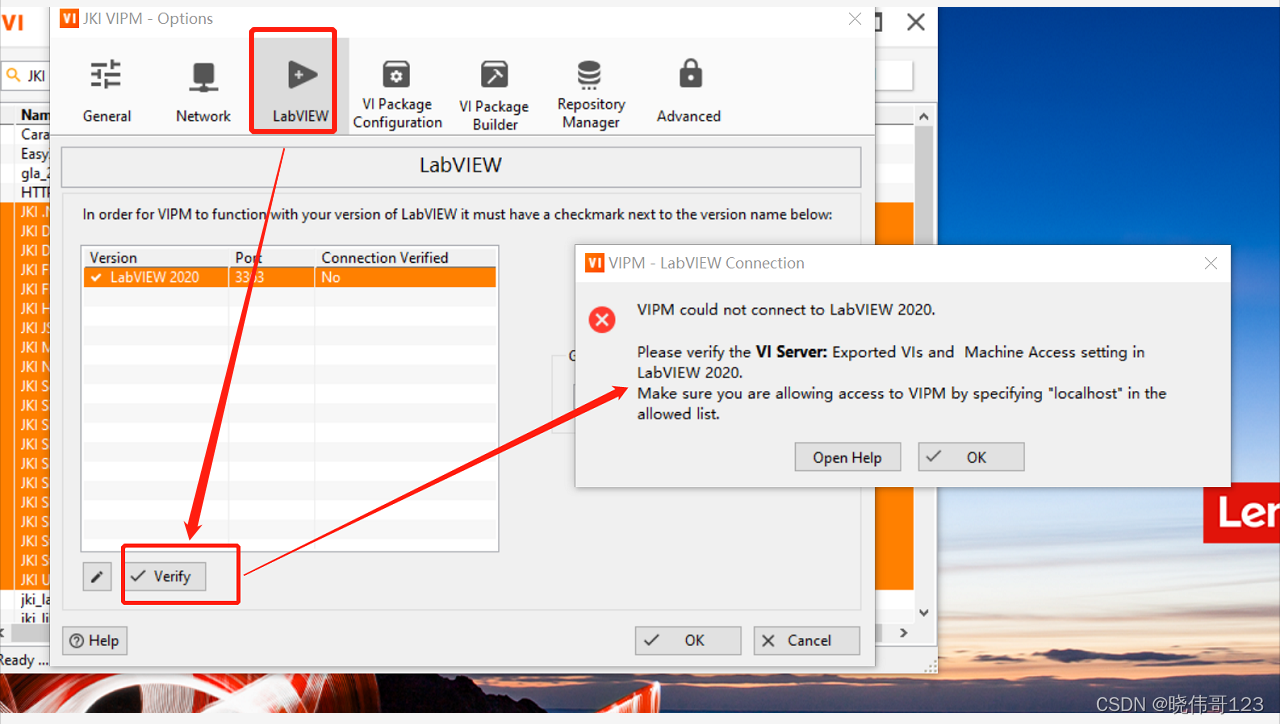The height and width of the screenshot is (724, 1280).
Task: Click the Verify button
Action: pos(165,577)
